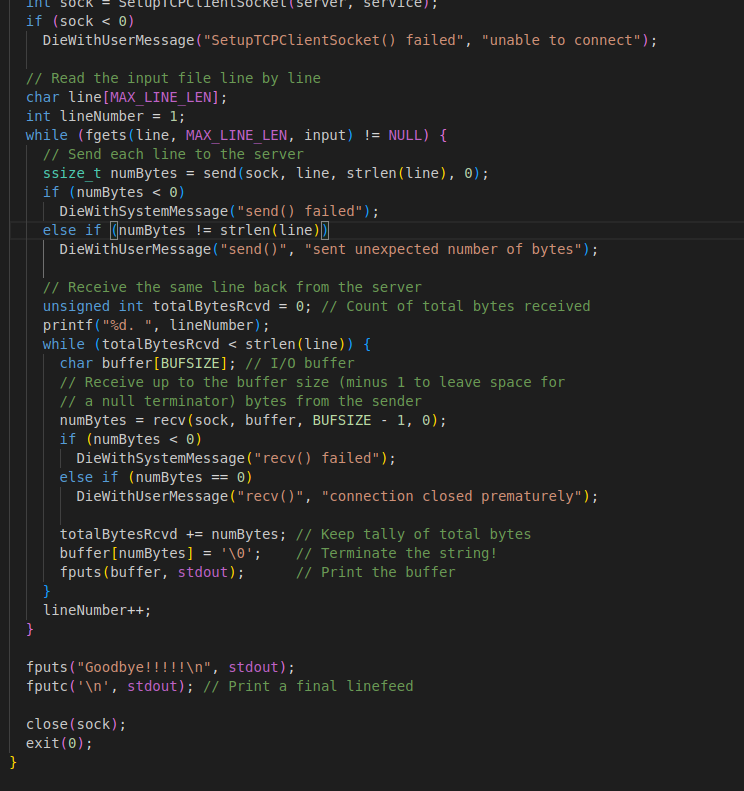Click the comment 'Receive the same line back from the server'
The height and width of the screenshot is (791, 744).
click(x=232, y=288)
